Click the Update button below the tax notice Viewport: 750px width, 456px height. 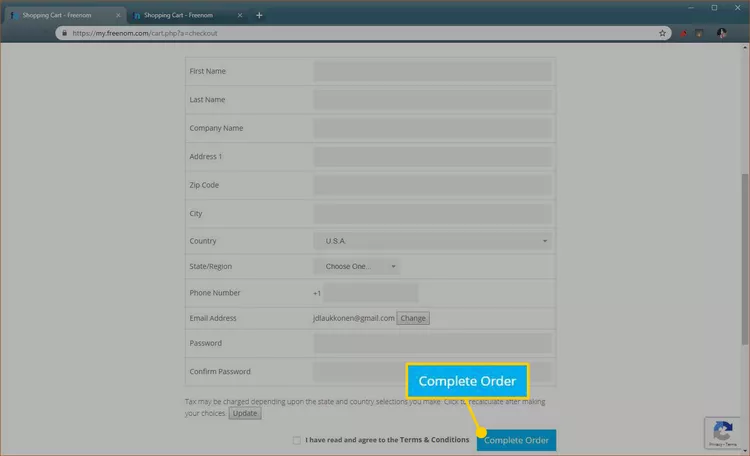(245, 413)
